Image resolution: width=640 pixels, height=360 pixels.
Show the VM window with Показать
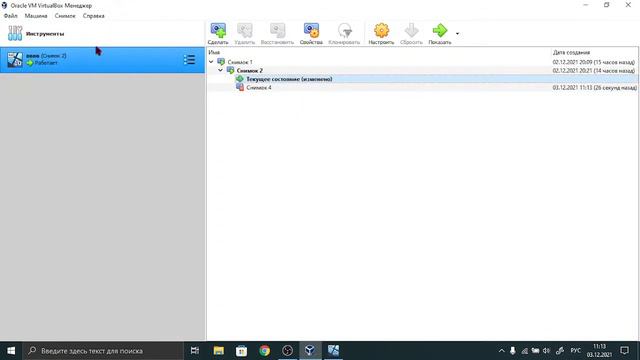[x=440, y=34]
